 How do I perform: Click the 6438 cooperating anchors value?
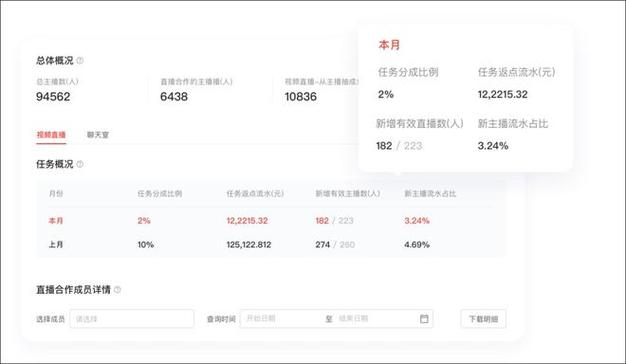click(174, 97)
